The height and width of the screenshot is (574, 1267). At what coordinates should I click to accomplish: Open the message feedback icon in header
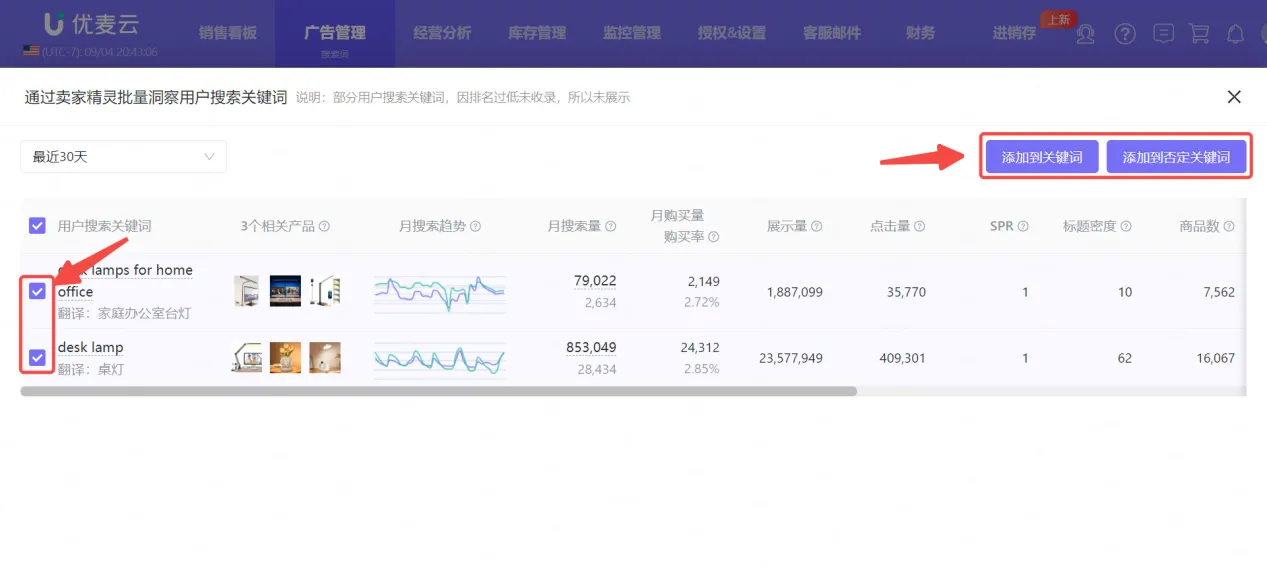pos(1163,34)
